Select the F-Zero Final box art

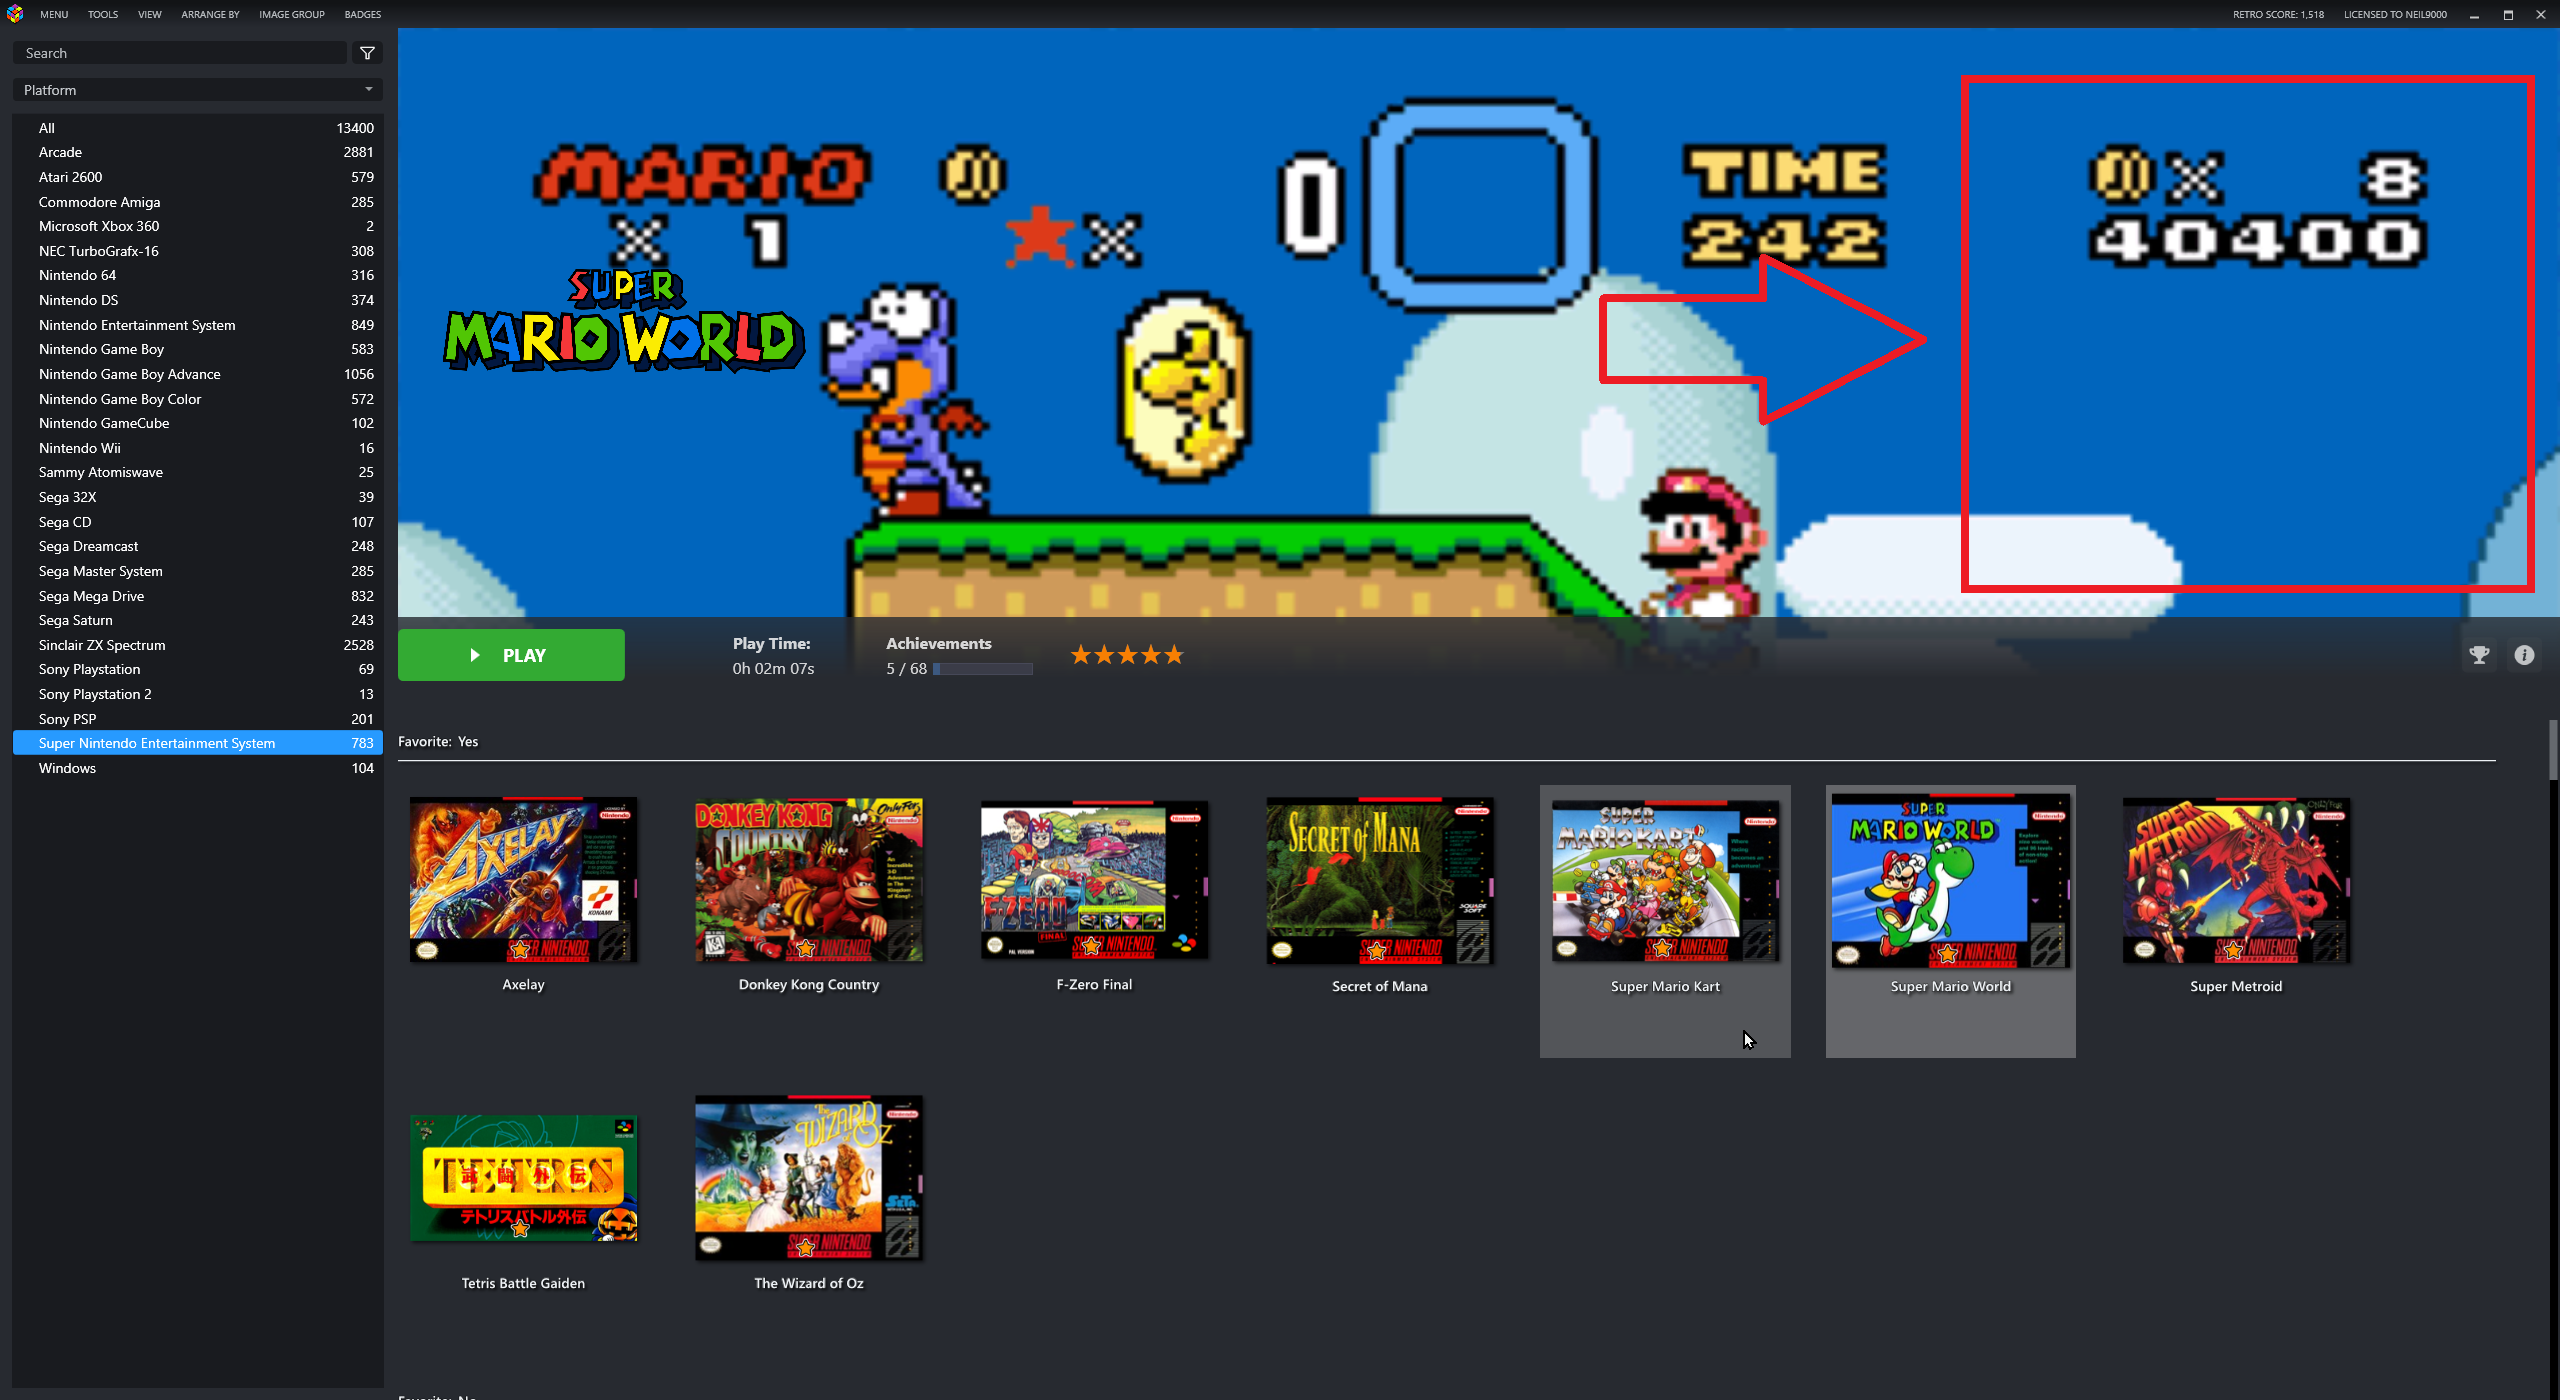point(1094,880)
